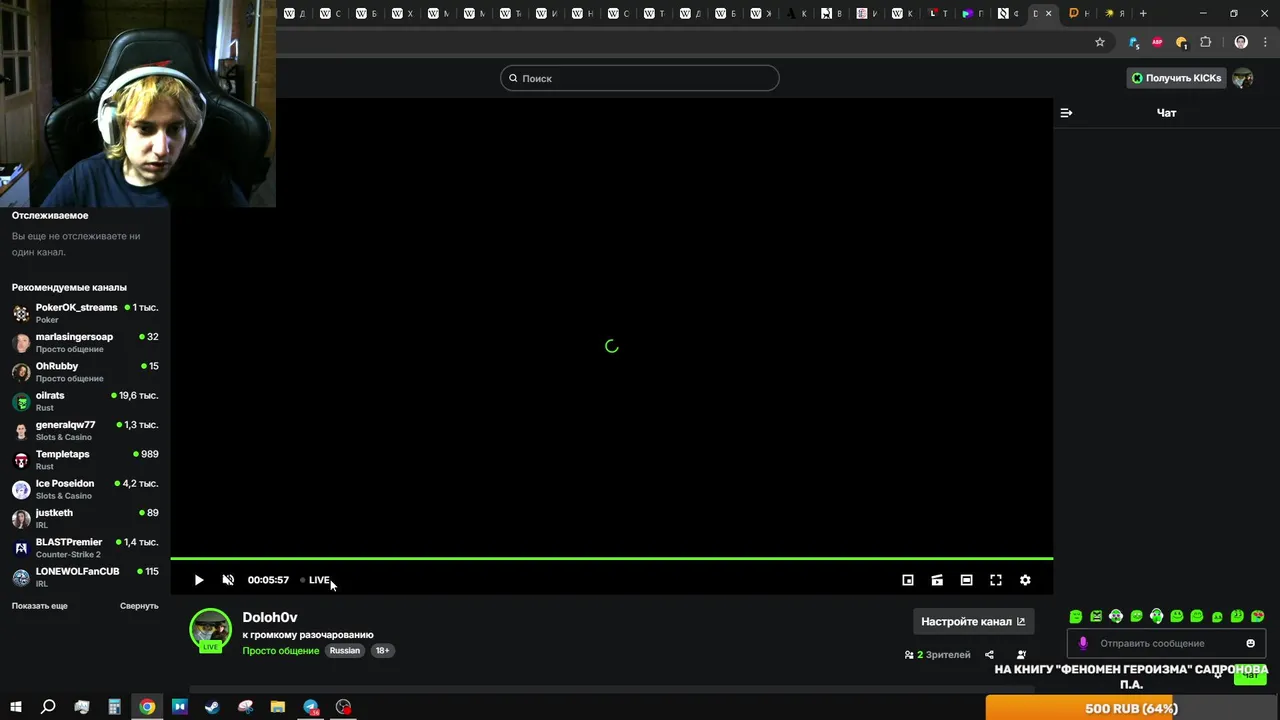Pick the first green Kick emote
Screen dimensions: 1280x720
tap(1076, 616)
